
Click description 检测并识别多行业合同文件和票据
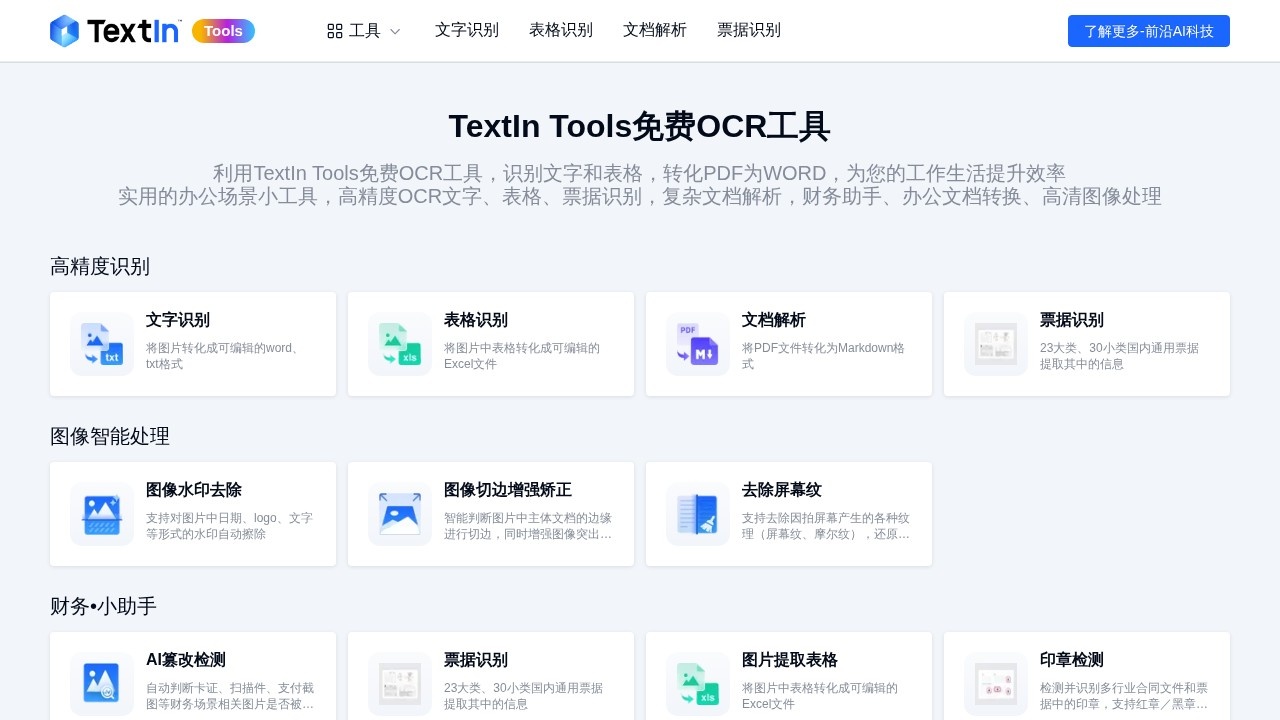click(x=1124, y=696)
